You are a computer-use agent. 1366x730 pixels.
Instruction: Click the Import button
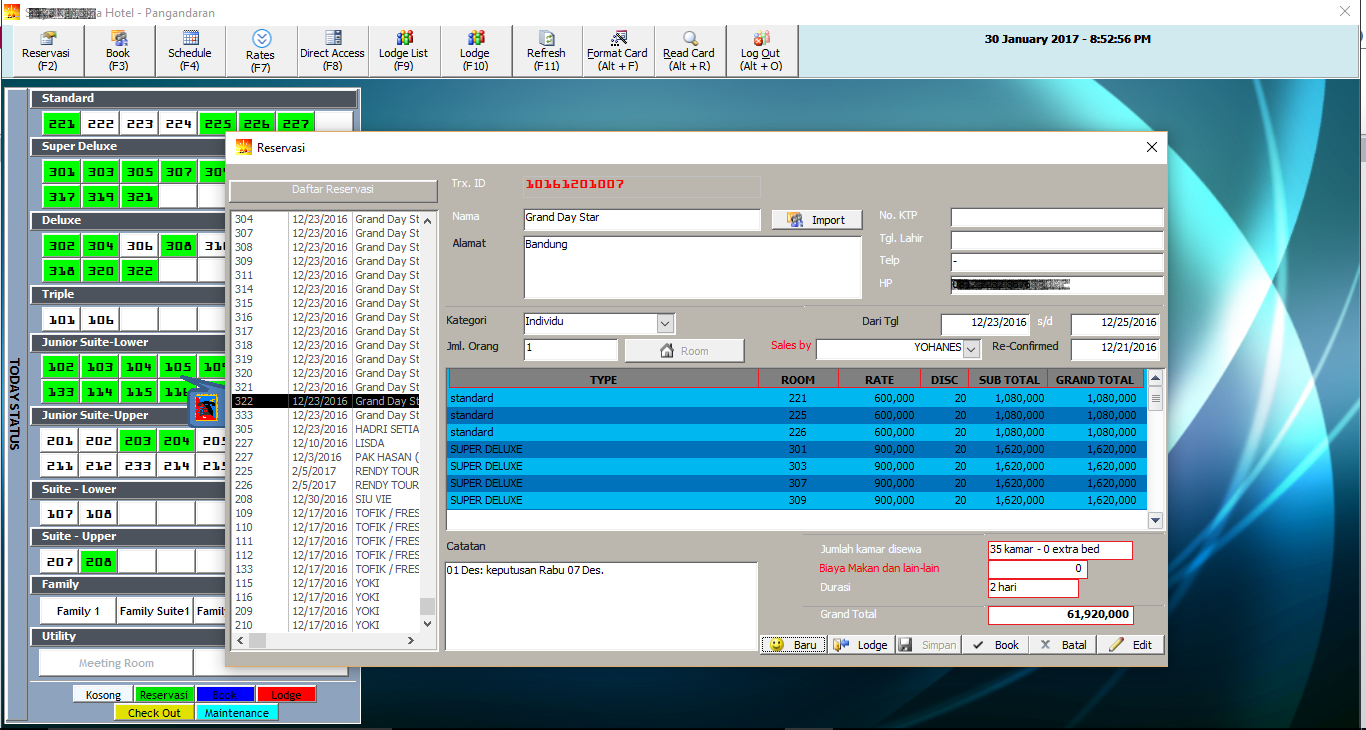click(x=816, y=220)
